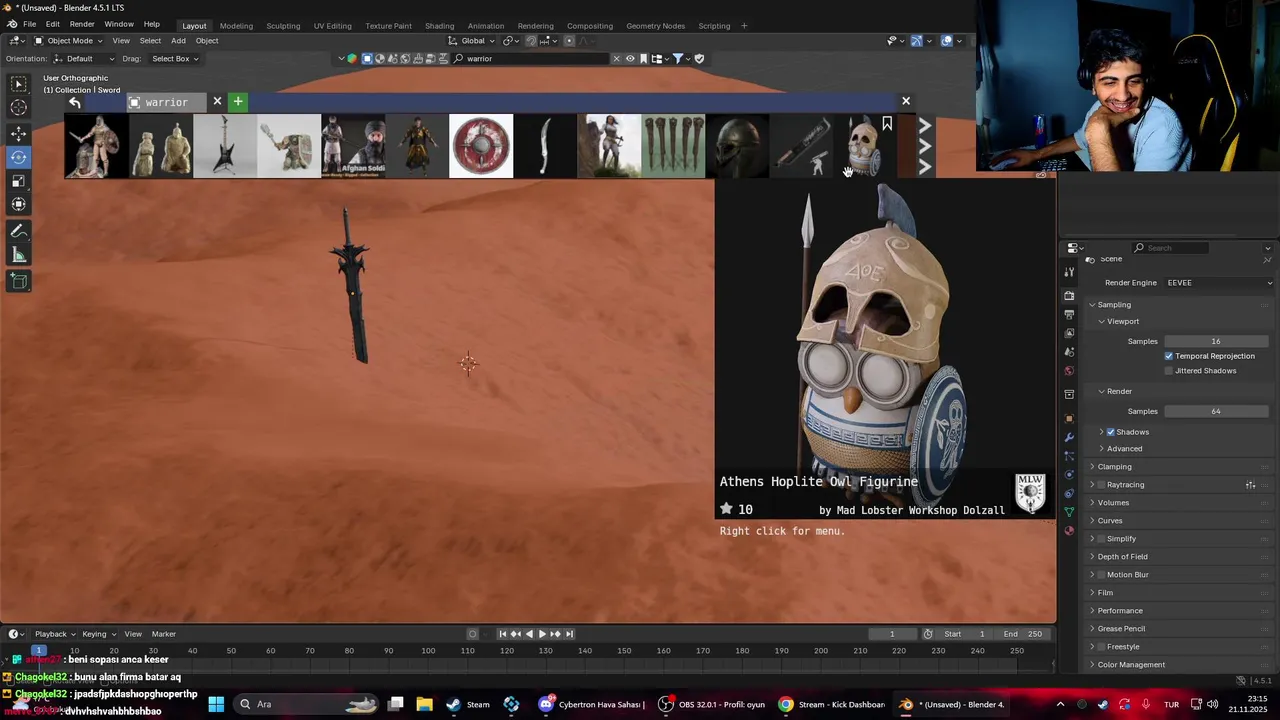
Task: Toggle Temporal Reprojection checkbox
Action: [1168, 356]
